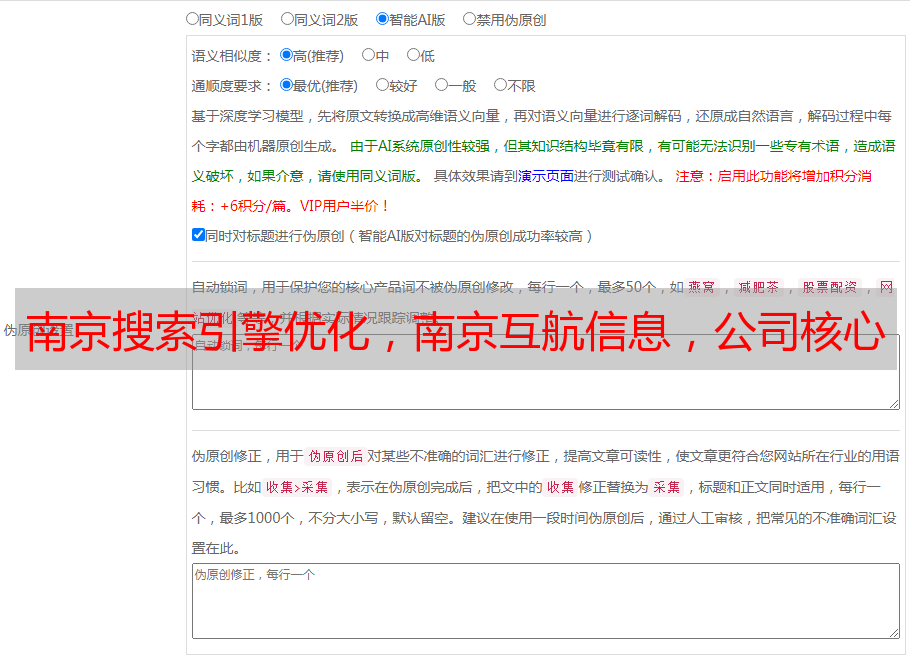Click the 减肥茶 example tag
Screen dimensions: 911x658
click(758, 287)
